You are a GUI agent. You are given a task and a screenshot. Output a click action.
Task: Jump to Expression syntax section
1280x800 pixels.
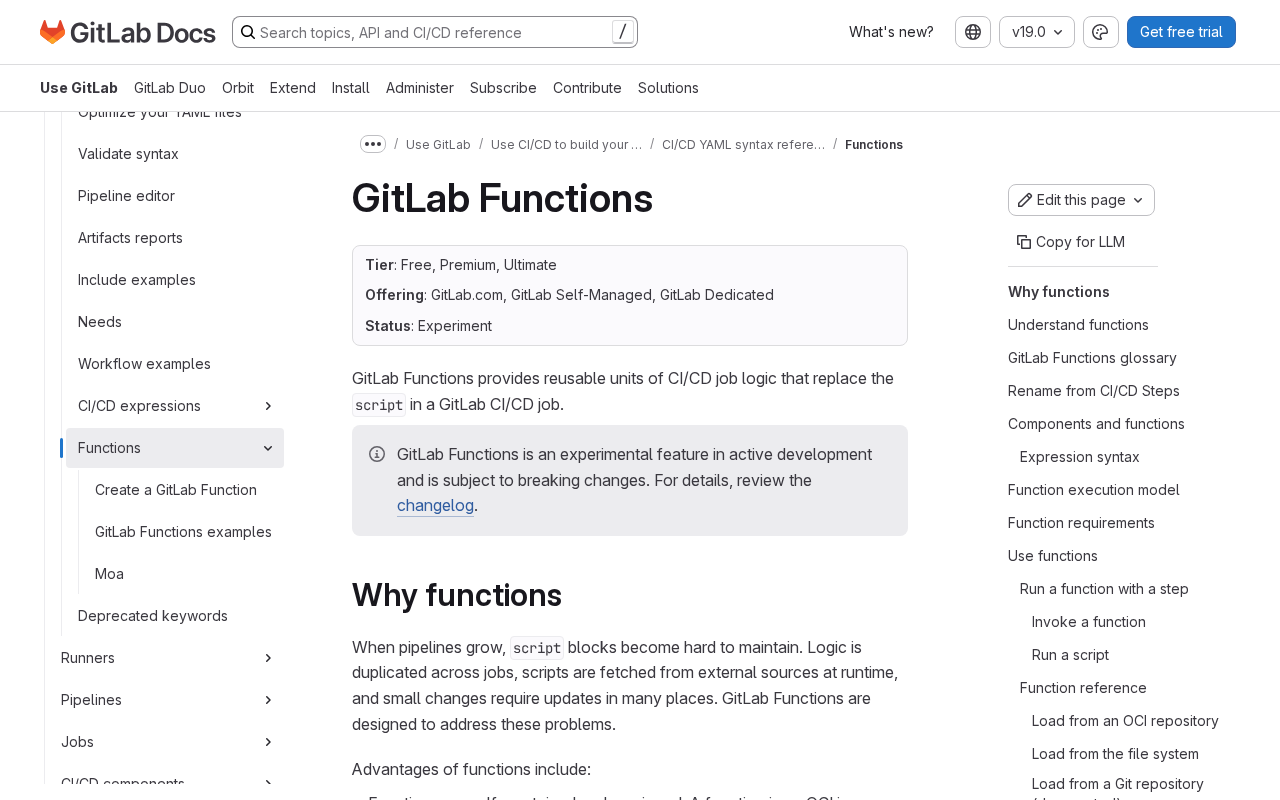pos(1080,457)
